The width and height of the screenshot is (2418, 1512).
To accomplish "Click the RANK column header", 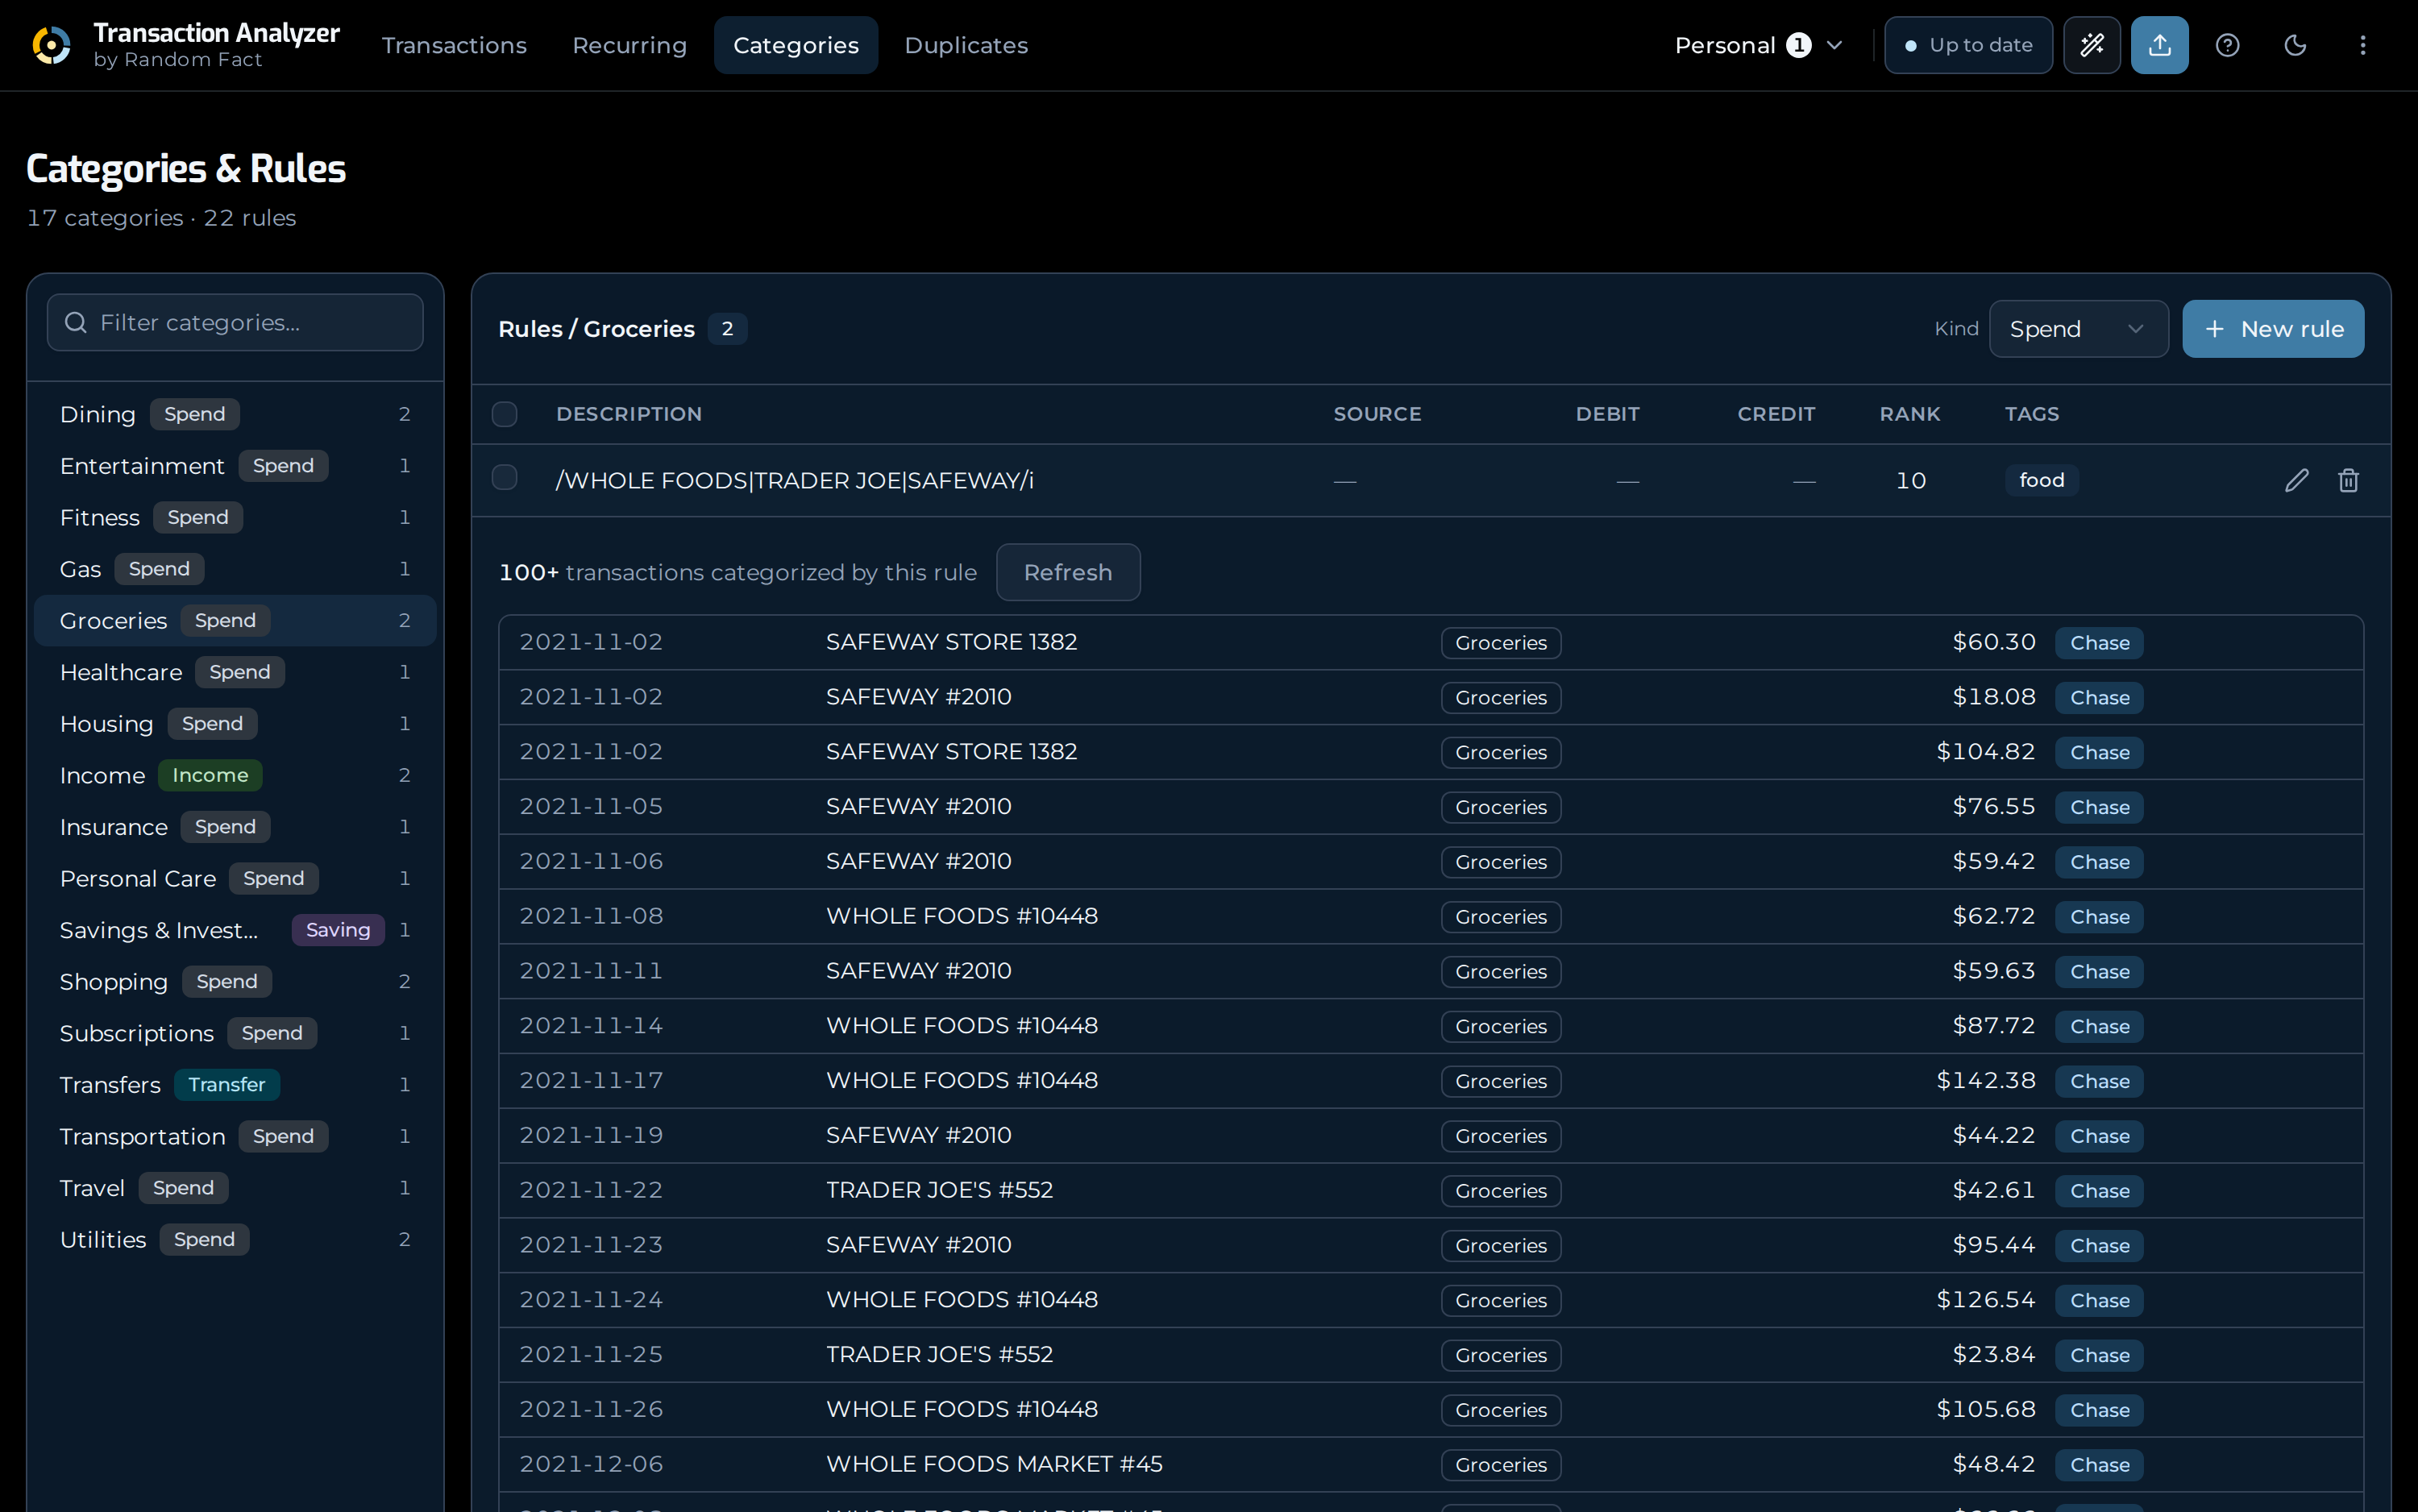I will 1909,414.
